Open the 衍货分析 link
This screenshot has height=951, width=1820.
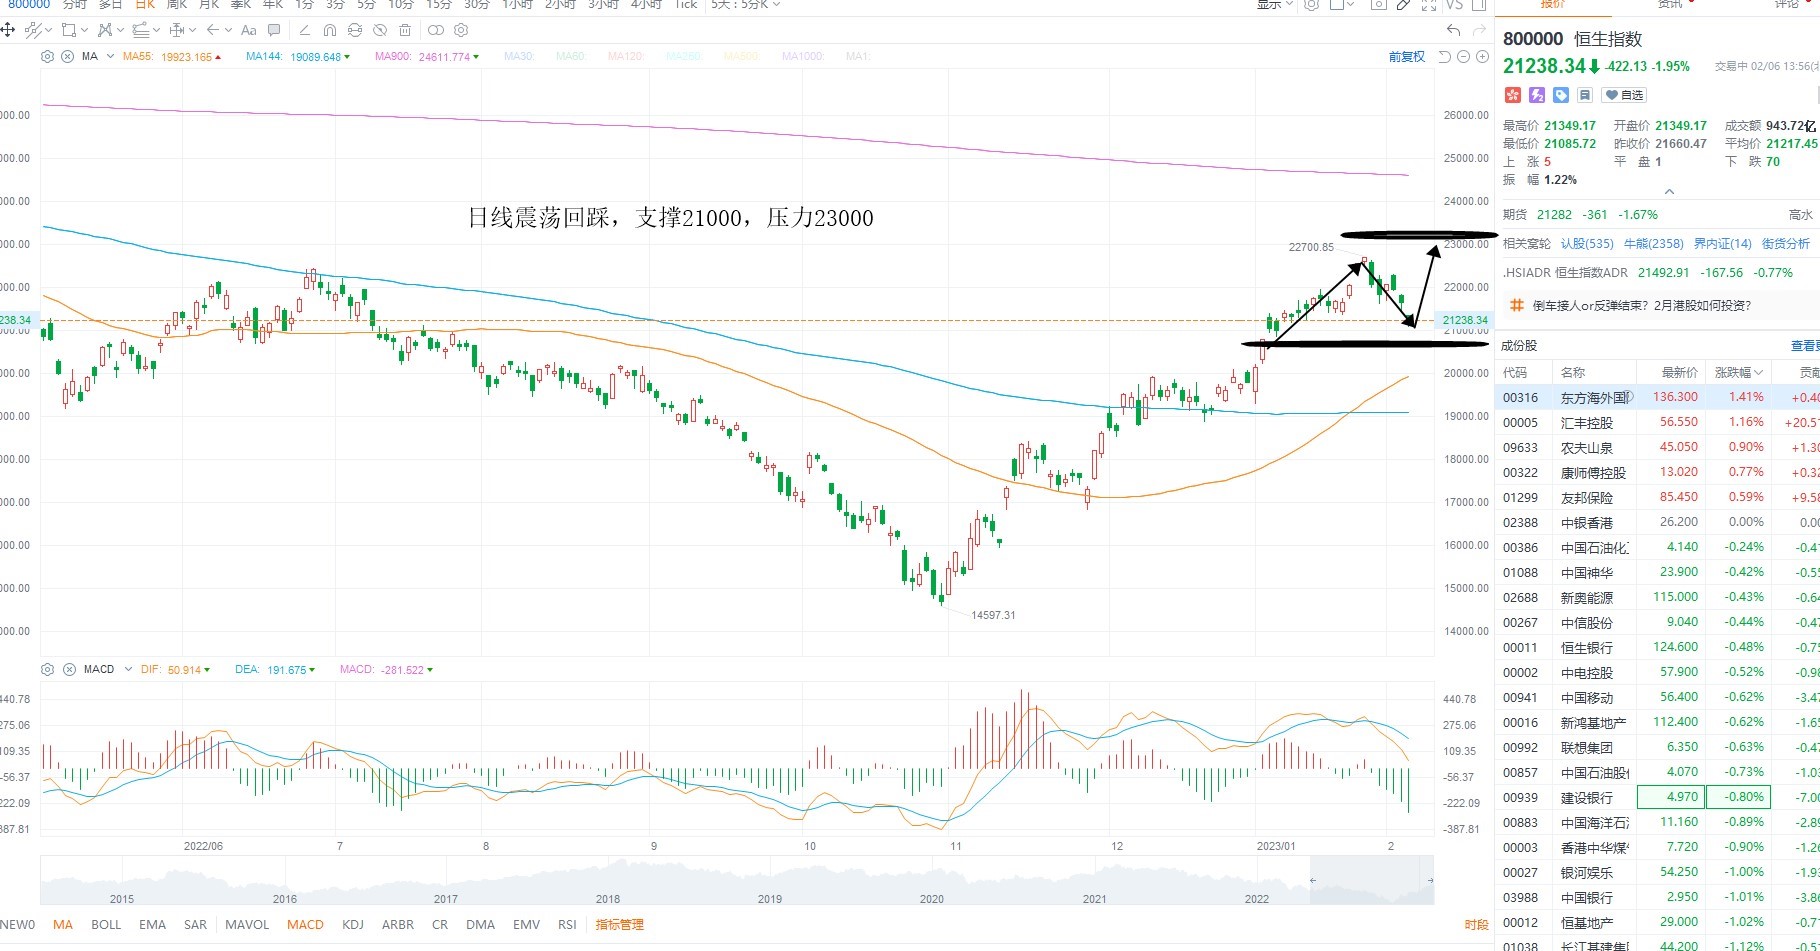[x=1786, y=243]
